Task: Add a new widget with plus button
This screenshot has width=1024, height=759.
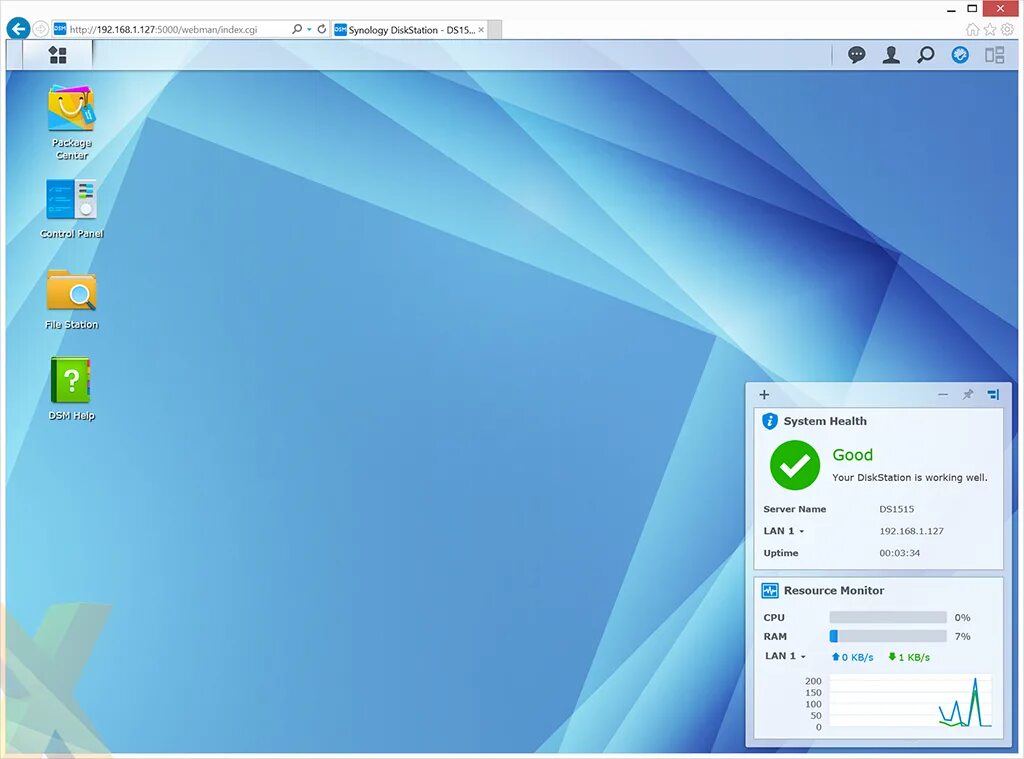Action: pos(764,394)
